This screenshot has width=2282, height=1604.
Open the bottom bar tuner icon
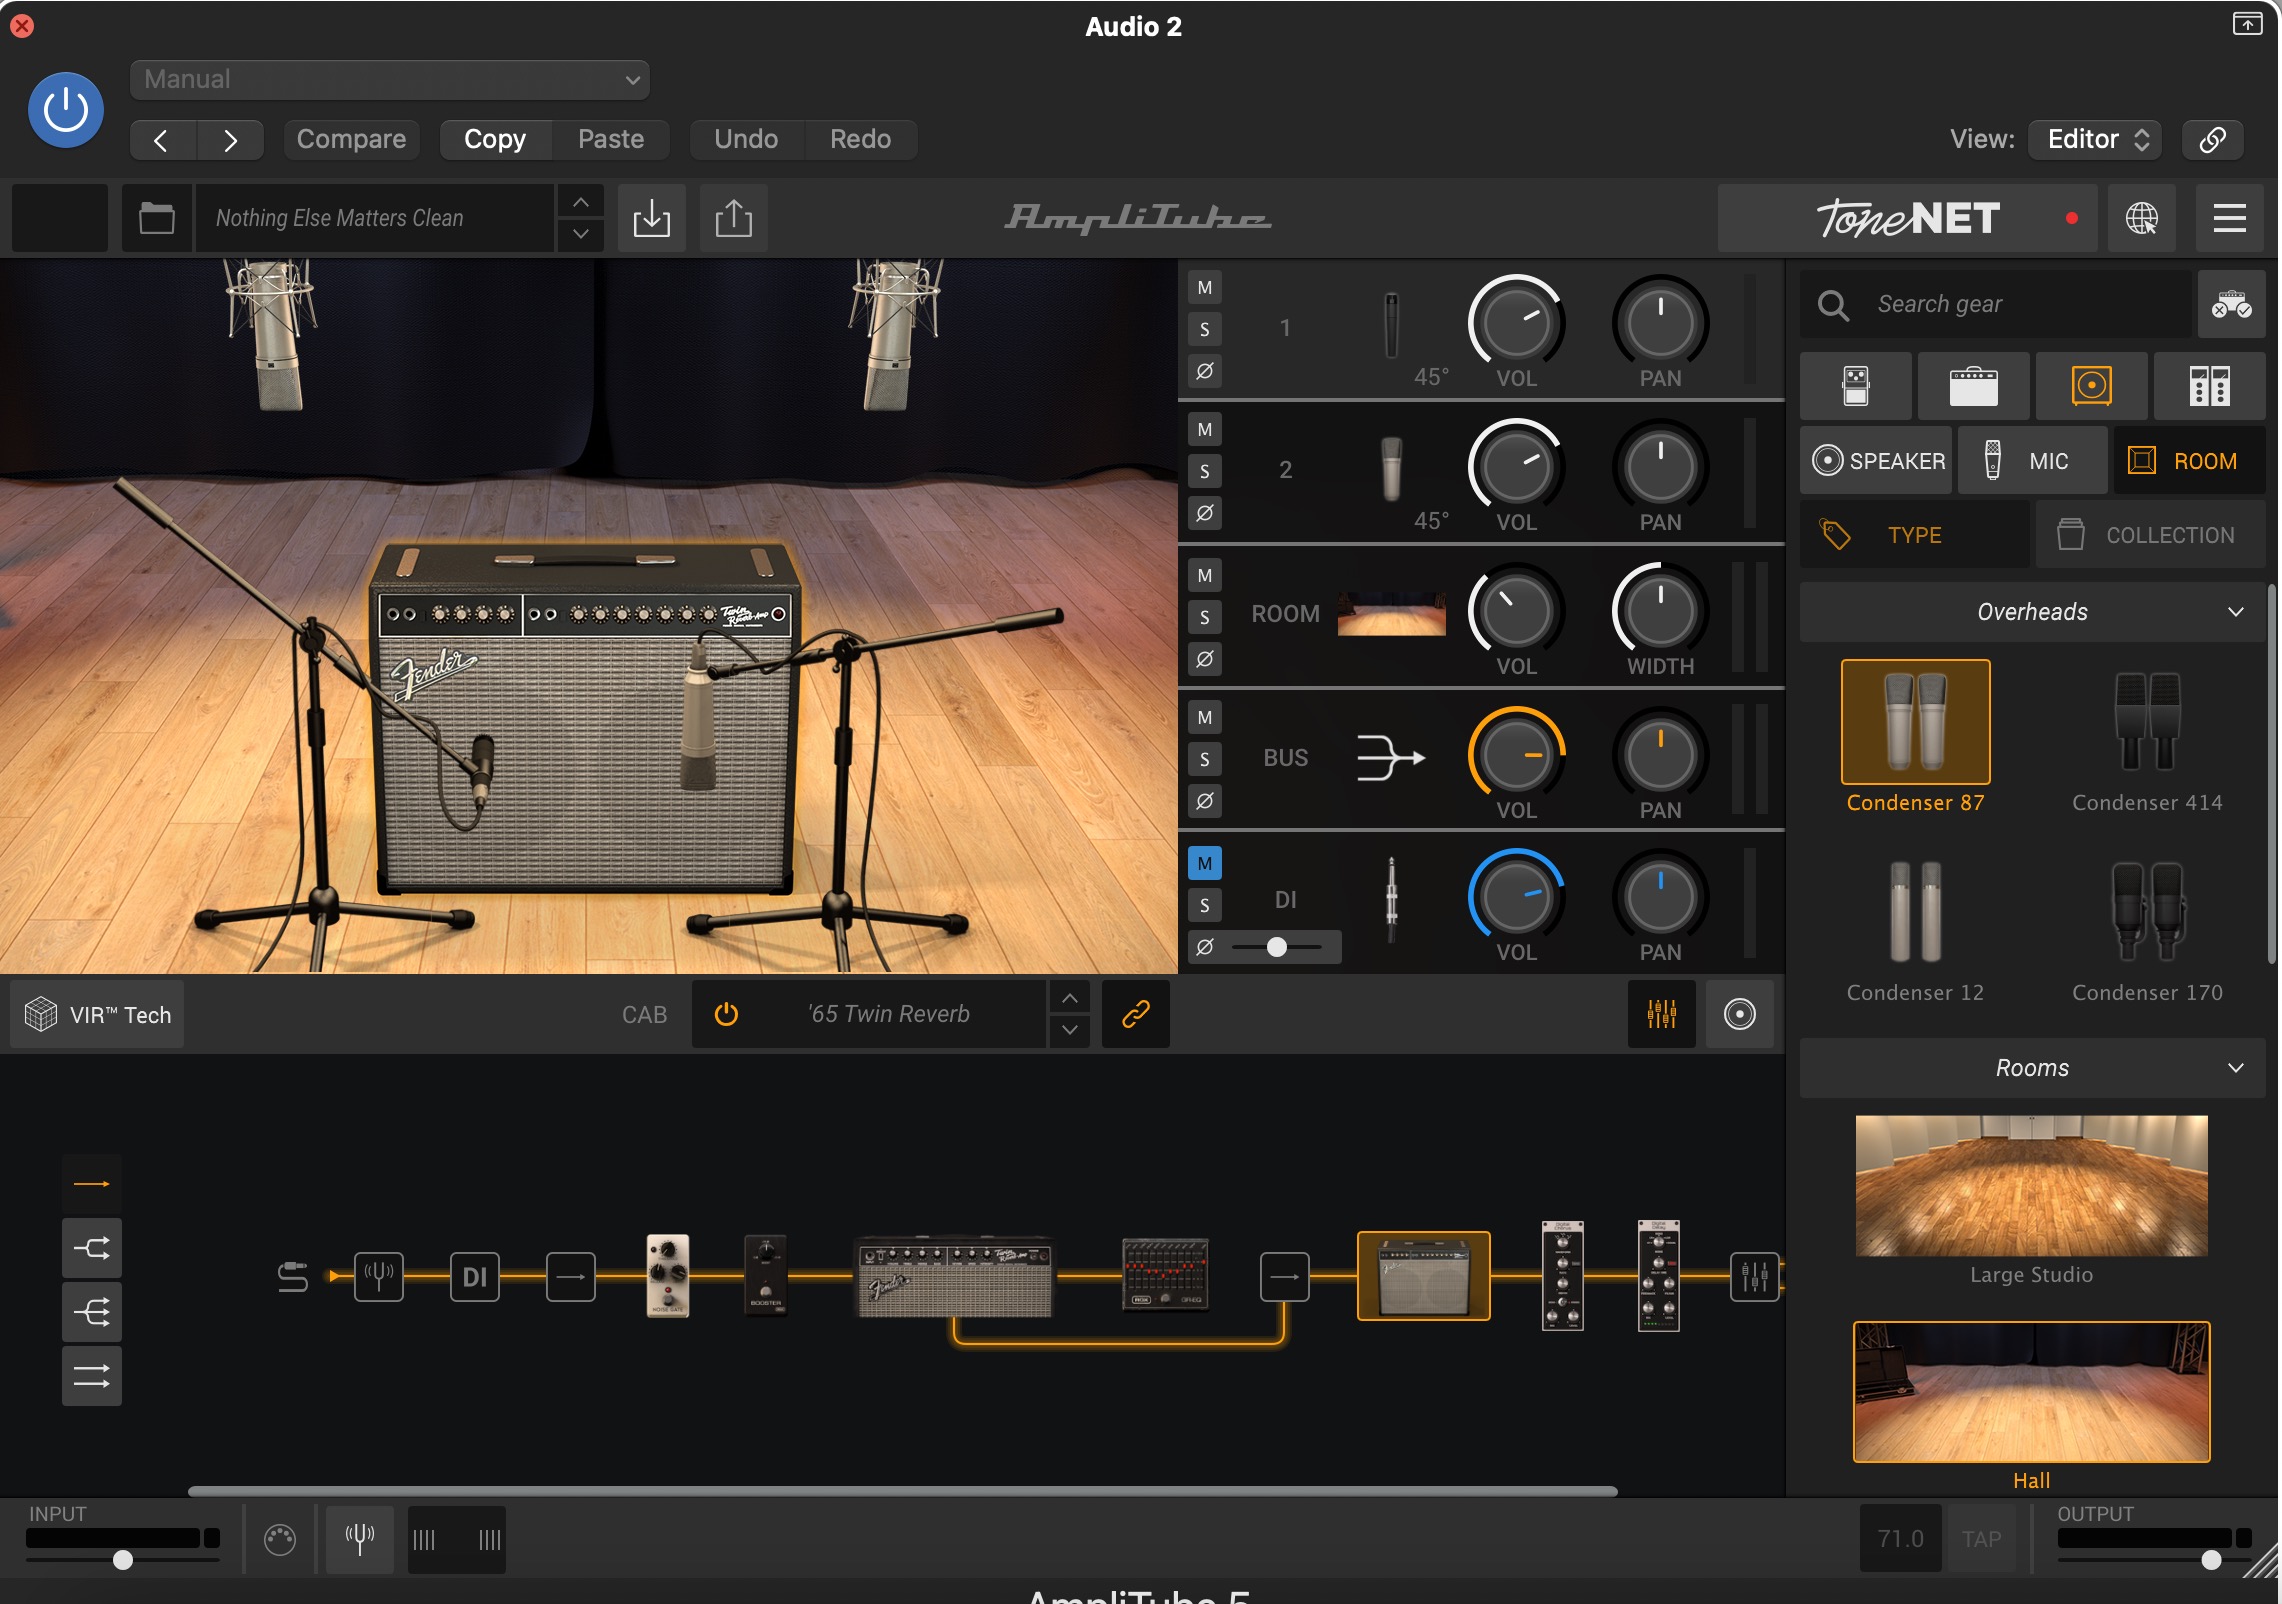pos(360,1539)
